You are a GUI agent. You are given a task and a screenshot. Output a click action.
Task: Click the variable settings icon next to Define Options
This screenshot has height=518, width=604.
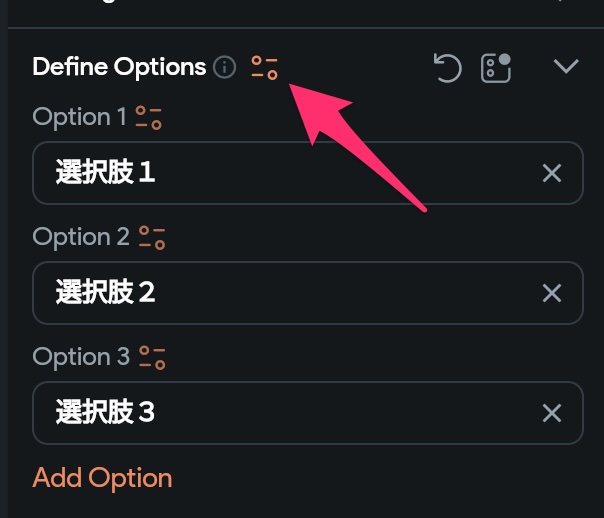coord(265,68)
